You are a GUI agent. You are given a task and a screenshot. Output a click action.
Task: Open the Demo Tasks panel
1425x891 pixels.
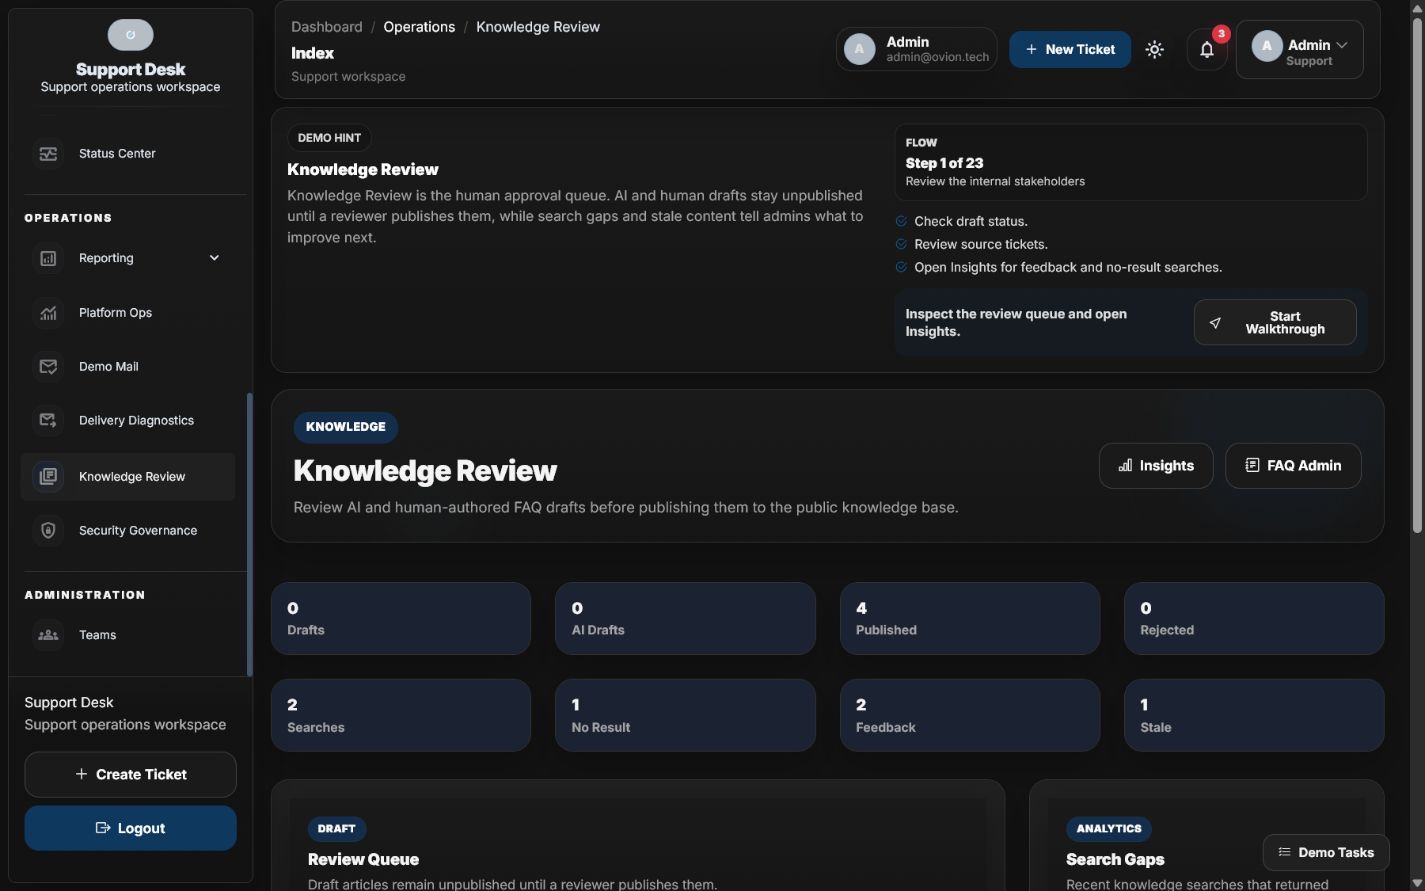coord(1326,853)
